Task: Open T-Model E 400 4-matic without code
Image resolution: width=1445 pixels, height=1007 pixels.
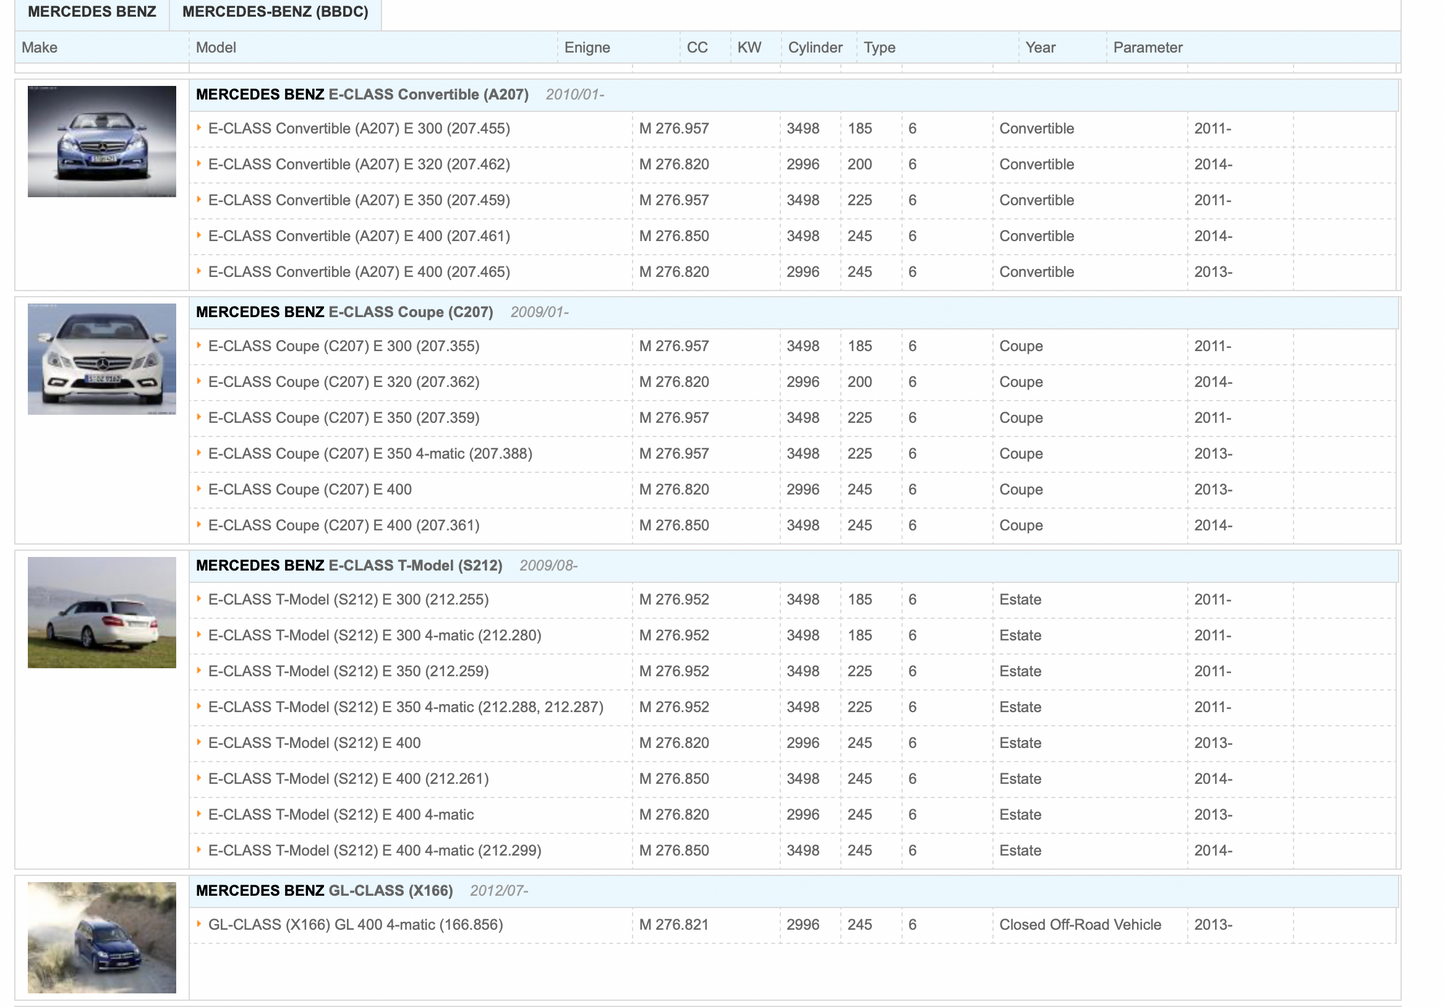Action: coord(341,815)
